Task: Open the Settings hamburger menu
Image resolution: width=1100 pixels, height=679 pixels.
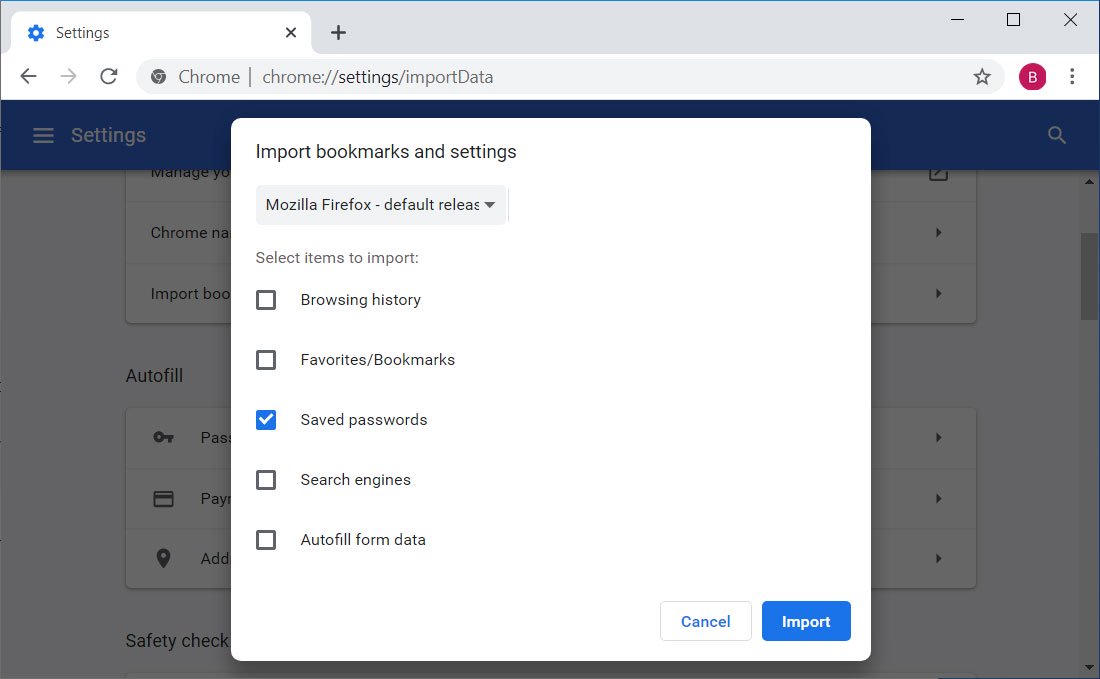Action: coord(43,135)
